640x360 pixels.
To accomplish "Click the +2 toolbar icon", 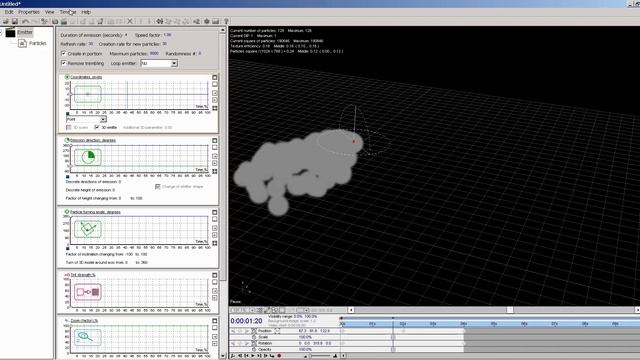I will point(196,22).
